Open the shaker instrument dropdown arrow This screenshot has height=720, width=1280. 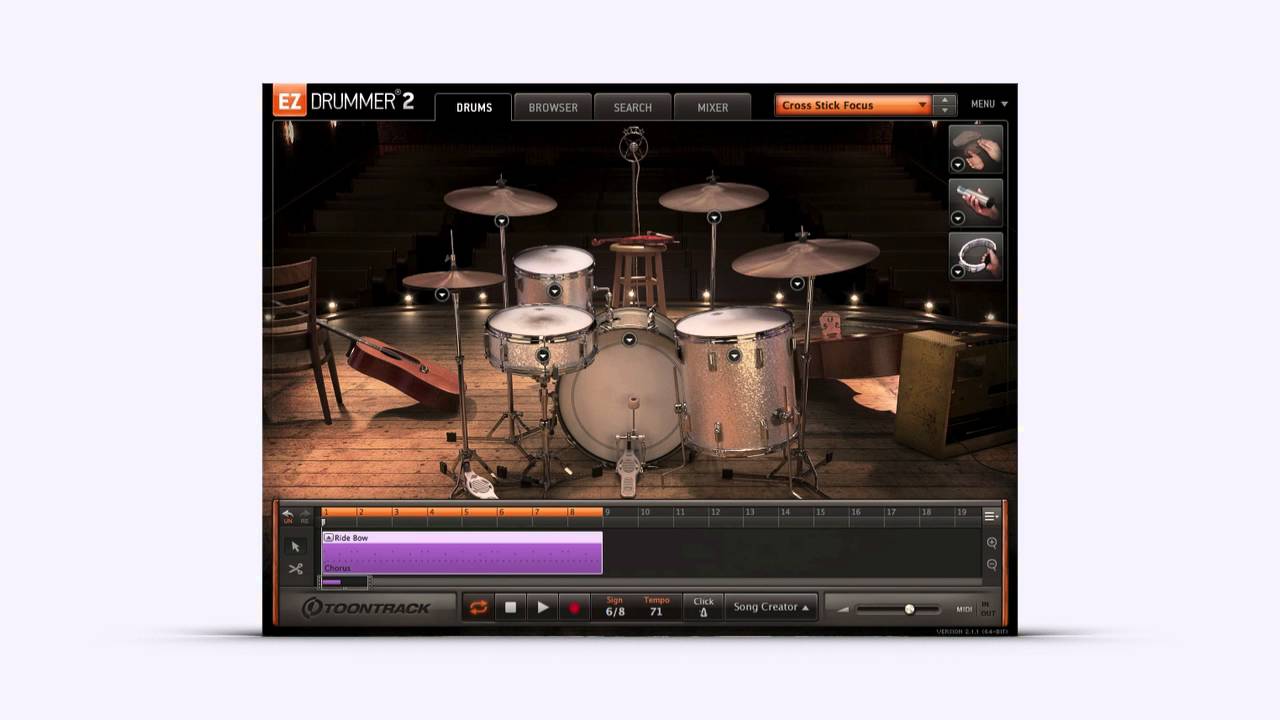click(x=958, y=218)
